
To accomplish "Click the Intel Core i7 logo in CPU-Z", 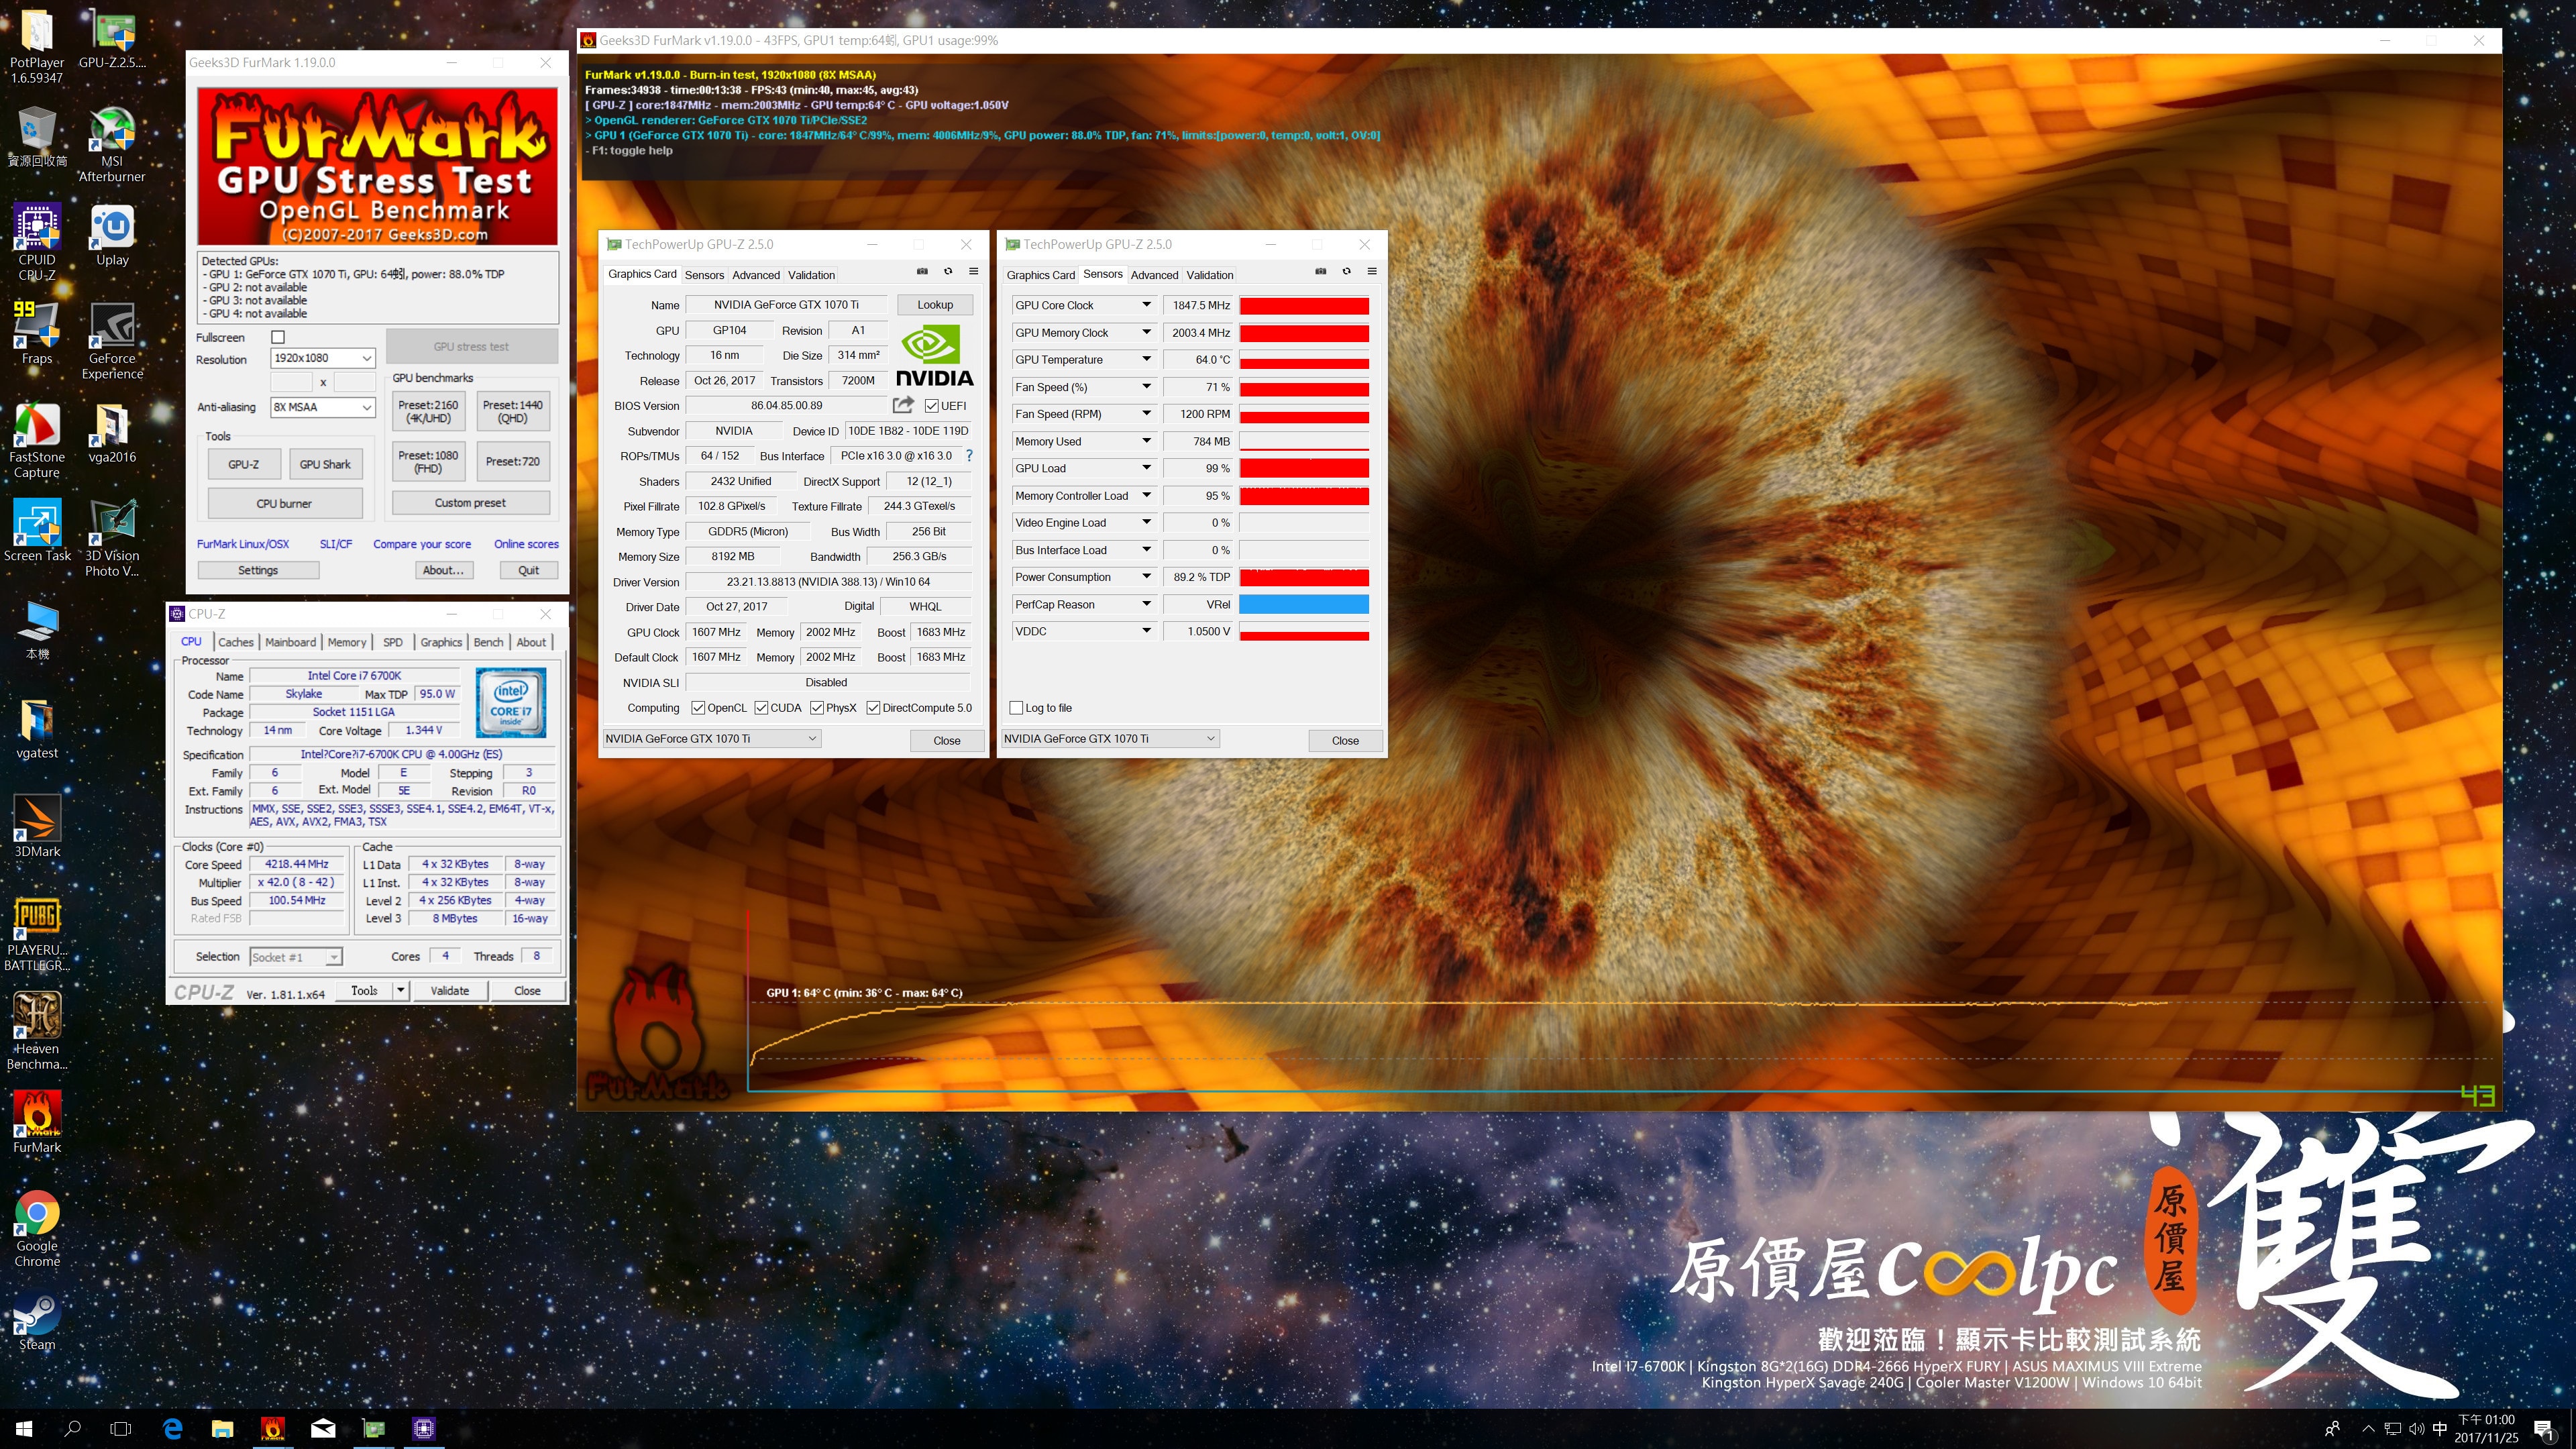I will [511, 703].
